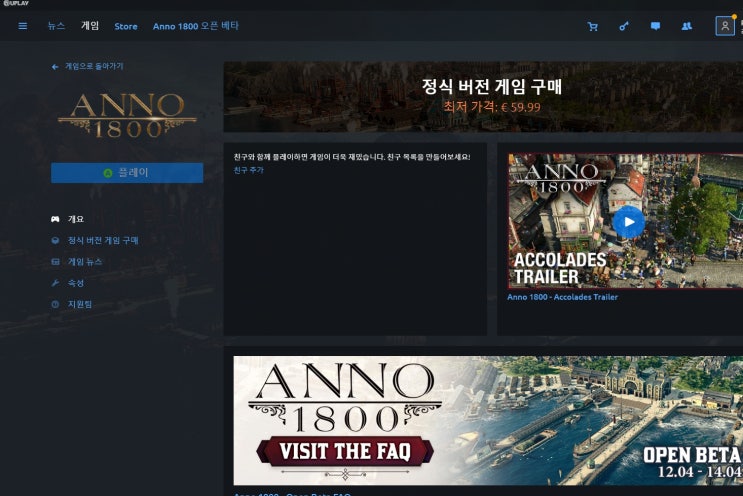Image resolution: width=743 pixels, height=496 pixels.
Task: Click the 최저 가격: € 59.99 price text
Action: [x=492, y=107]
